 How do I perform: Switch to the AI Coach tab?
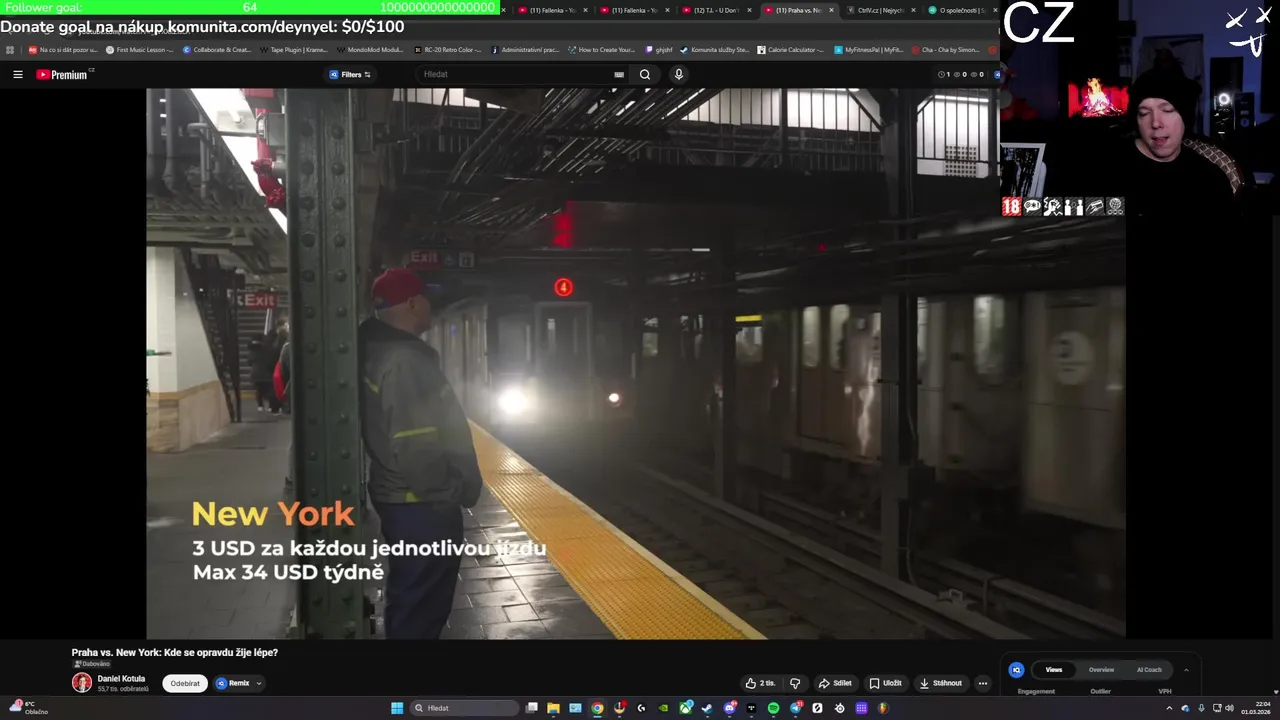1149,669
